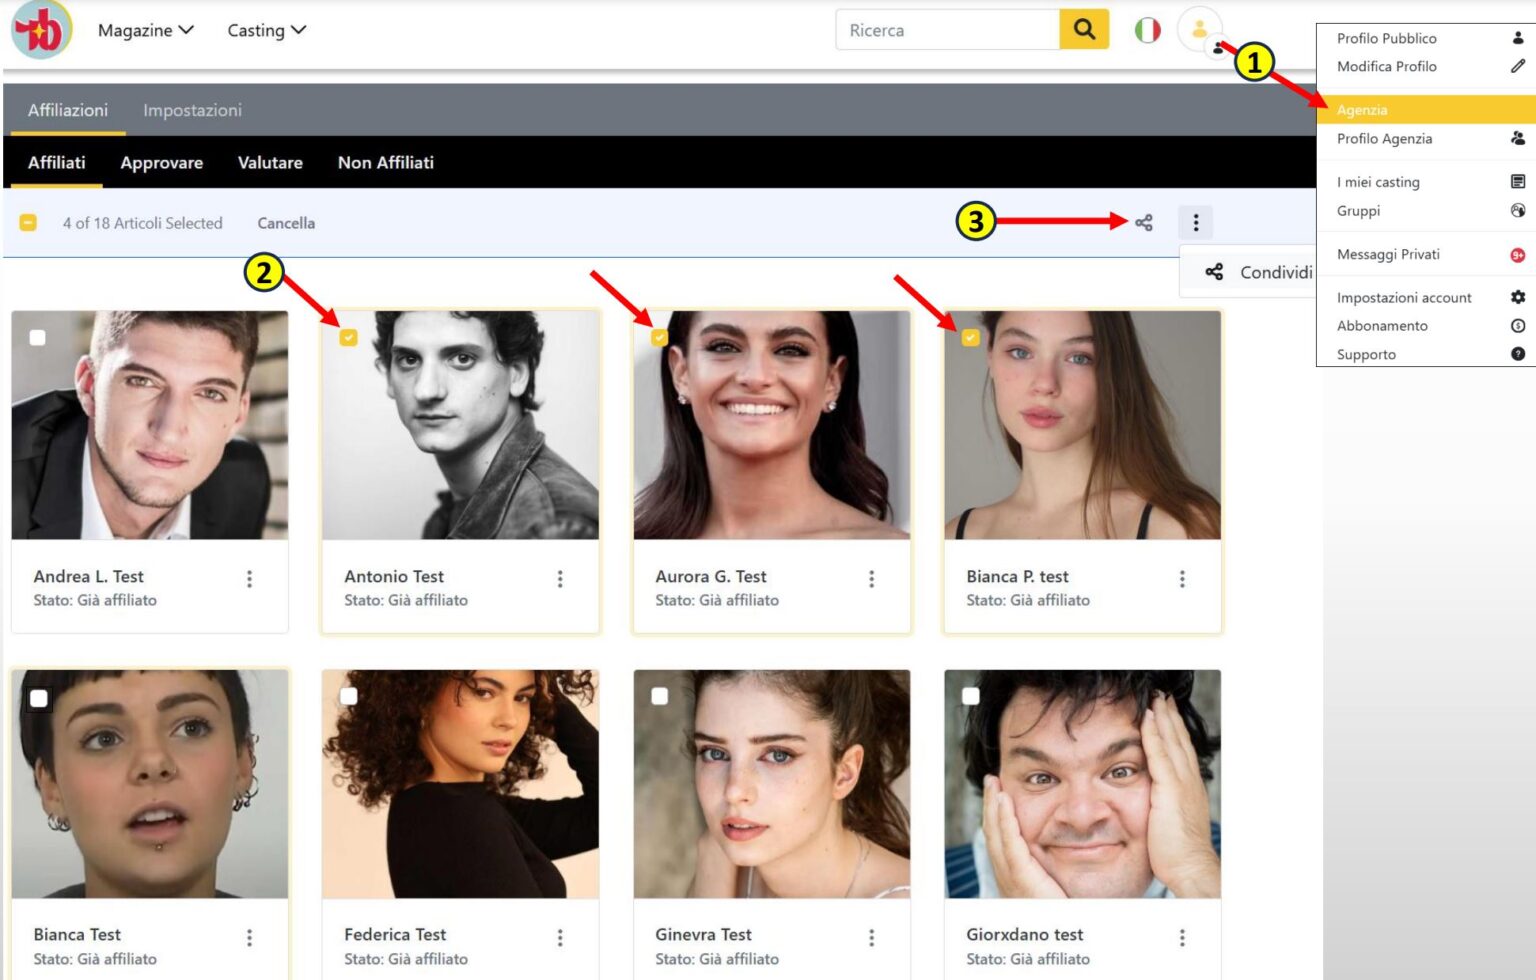The height and width of the screenshot is (980, 1536).
Task: Open the three-dot menu in selection bar
Action: 1196,223
